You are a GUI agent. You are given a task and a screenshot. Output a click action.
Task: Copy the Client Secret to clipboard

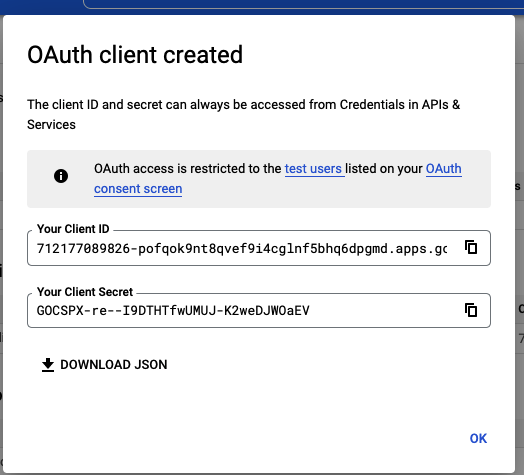(x=471, y=310)
